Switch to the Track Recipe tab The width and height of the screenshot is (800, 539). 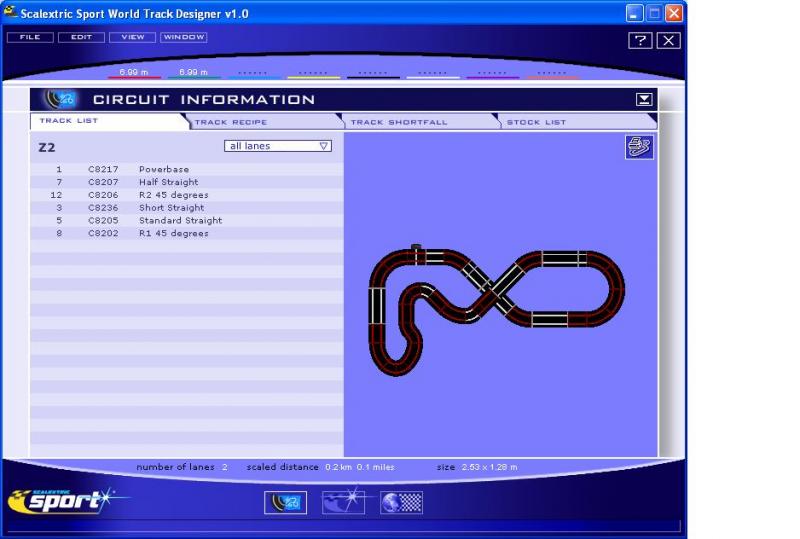click(231, 122)
